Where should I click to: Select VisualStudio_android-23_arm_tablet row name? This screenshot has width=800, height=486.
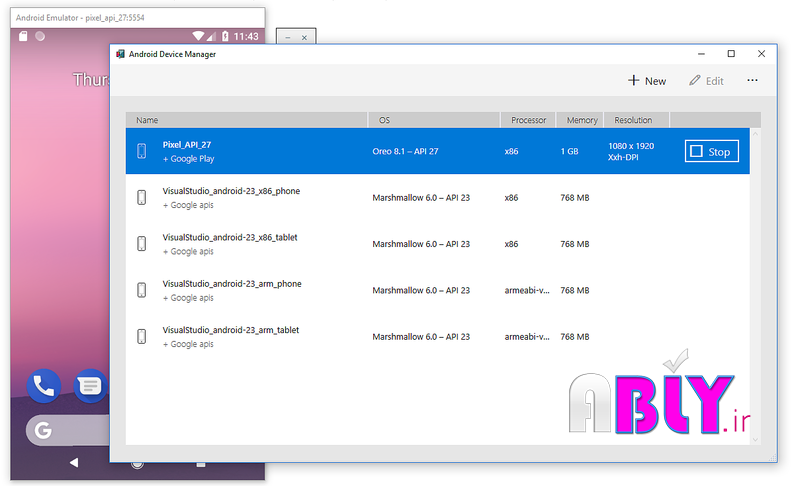coord(231,330)
